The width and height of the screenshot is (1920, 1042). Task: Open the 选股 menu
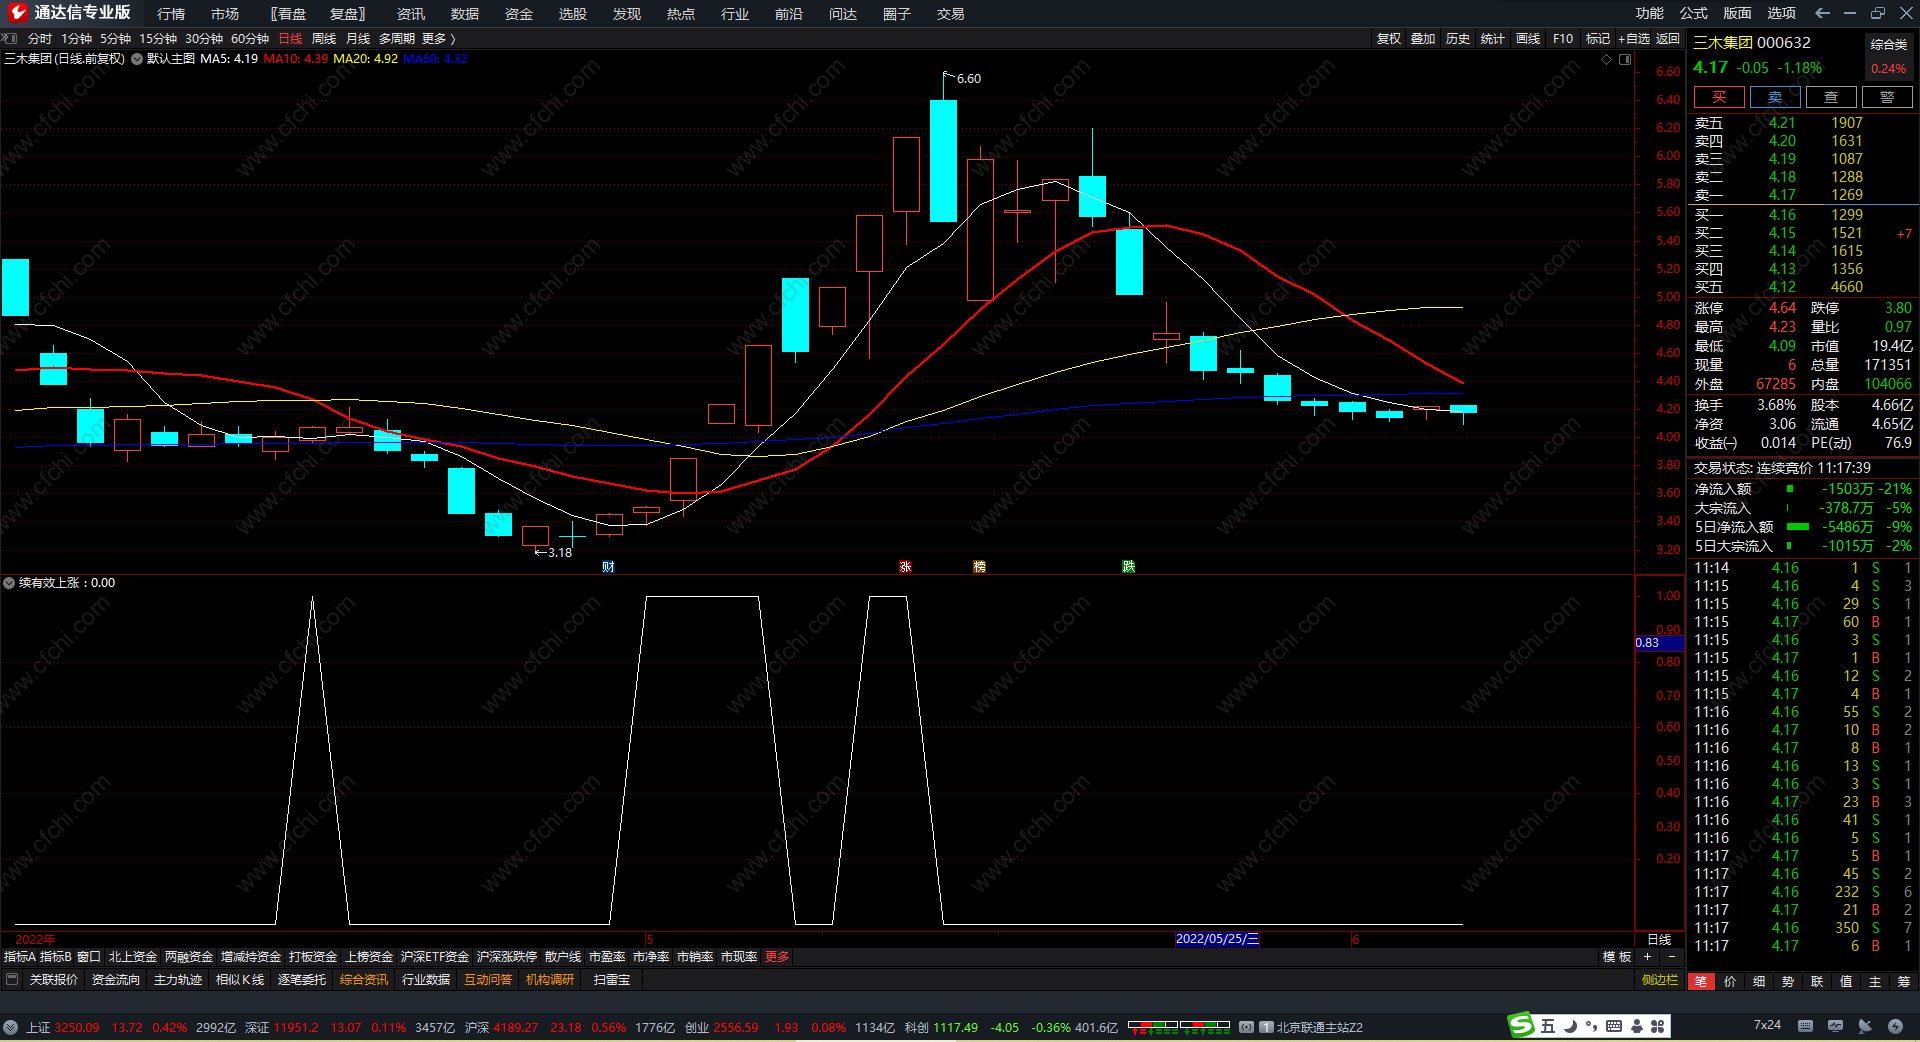click(573, 14)
